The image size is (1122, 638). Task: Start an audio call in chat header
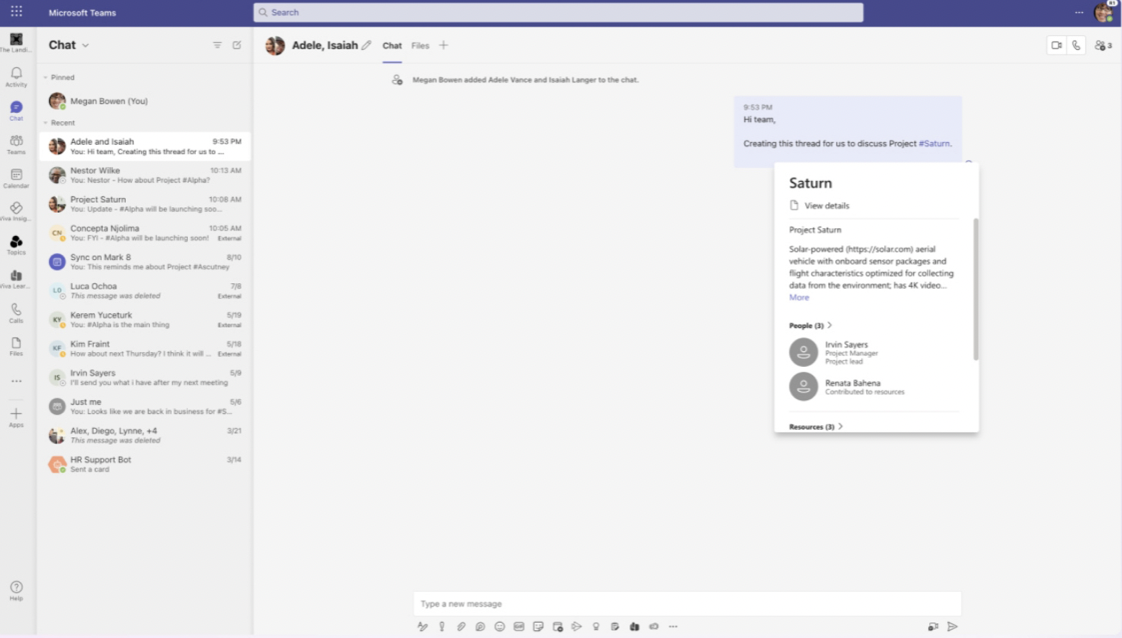[1076, 45]
